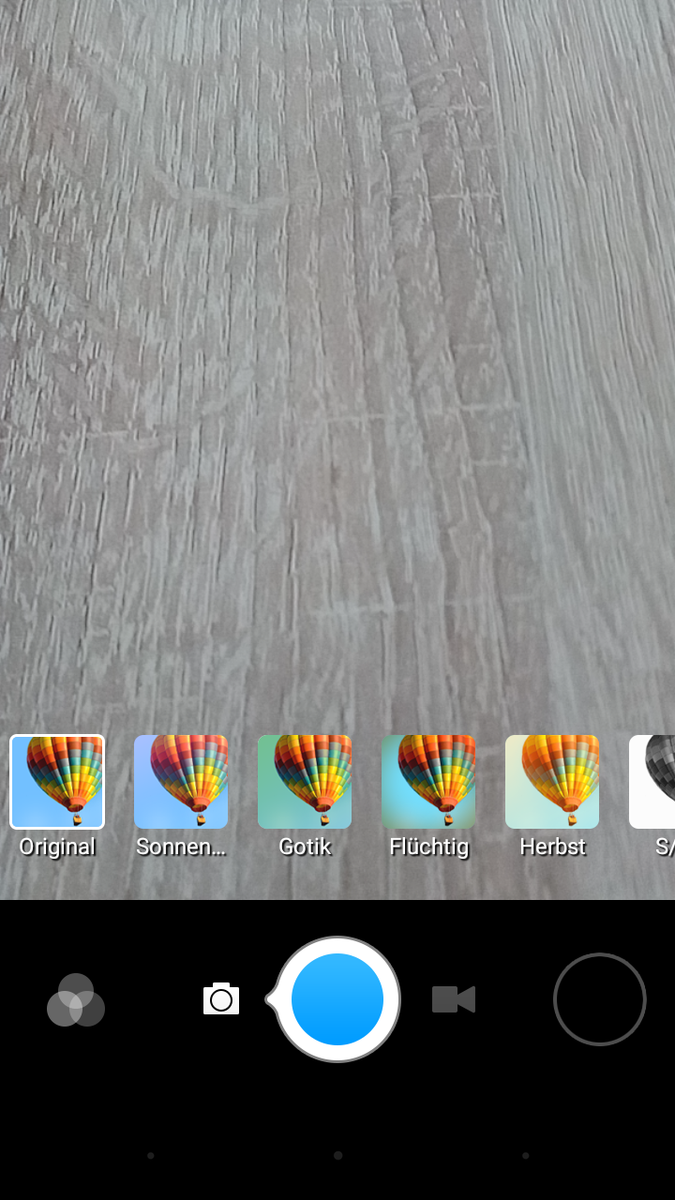
Task: Select the partially visible black-and-white filter
Action: coord(652,782)
